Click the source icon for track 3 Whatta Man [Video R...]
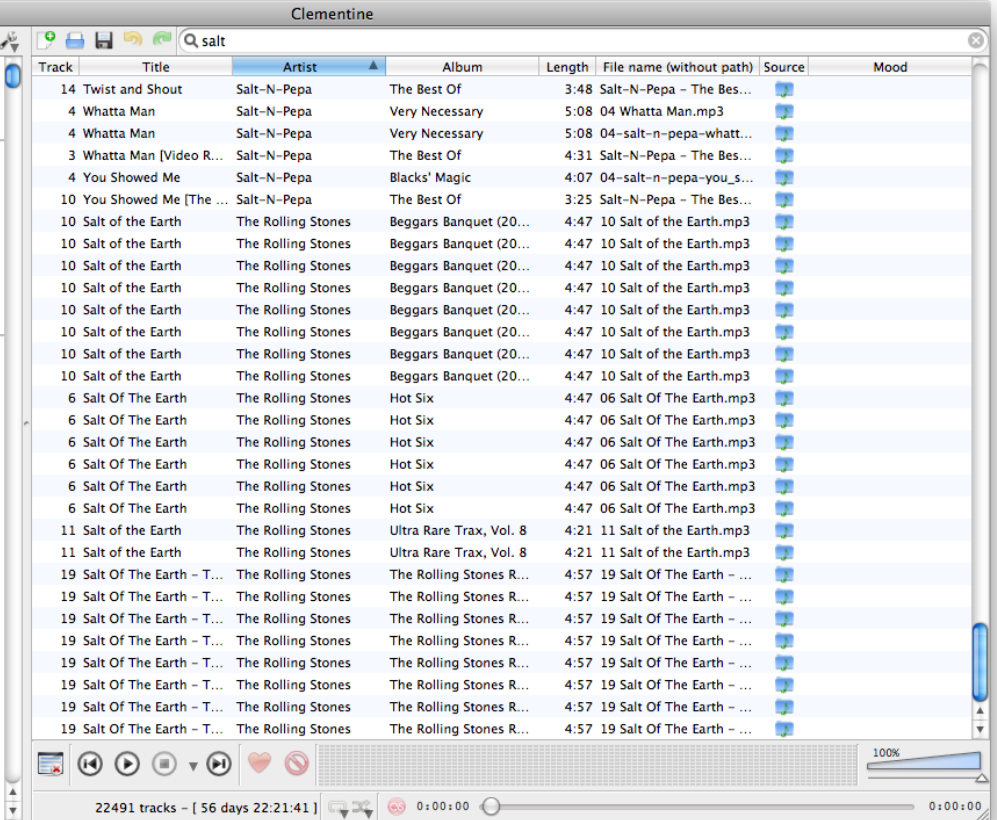Image resolution: width=997 pixels, height=820 pixels. [x=784, y=156]
